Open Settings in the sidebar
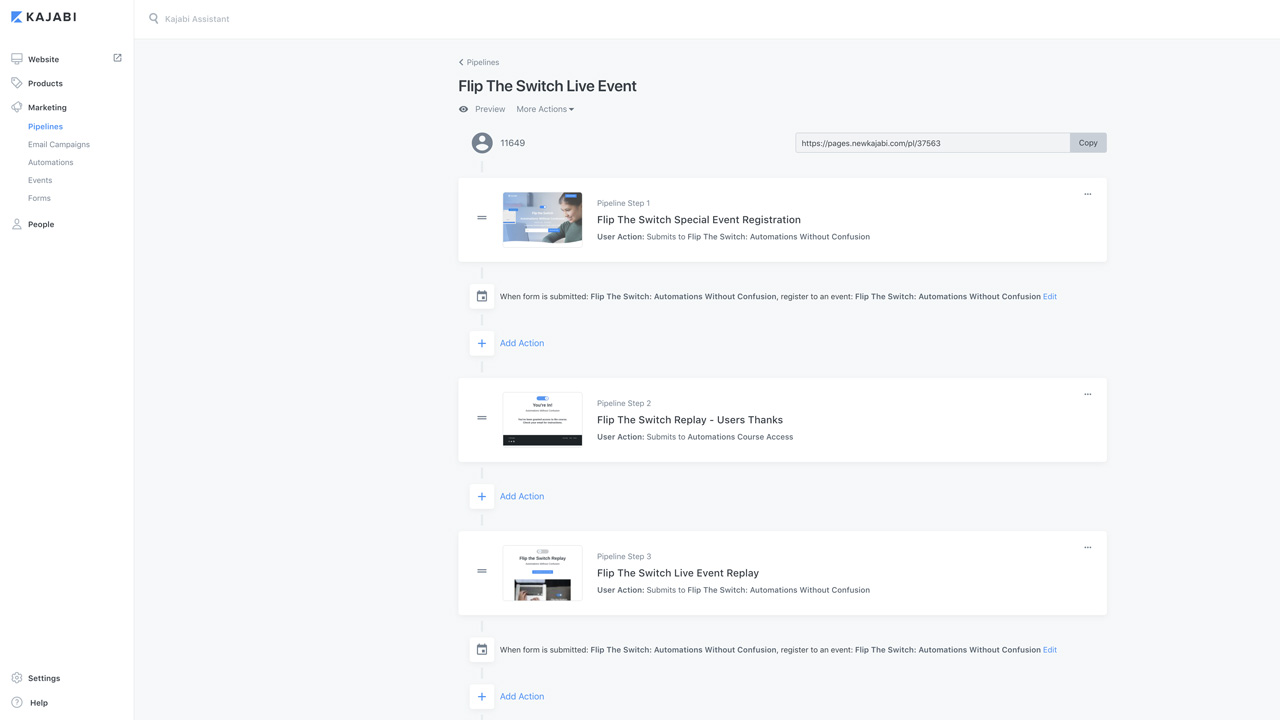1280x720 pixels. [x=44, y=678]
